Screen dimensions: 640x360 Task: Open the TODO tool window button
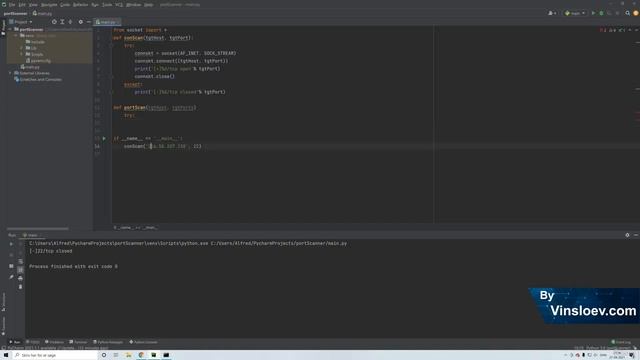33,342
